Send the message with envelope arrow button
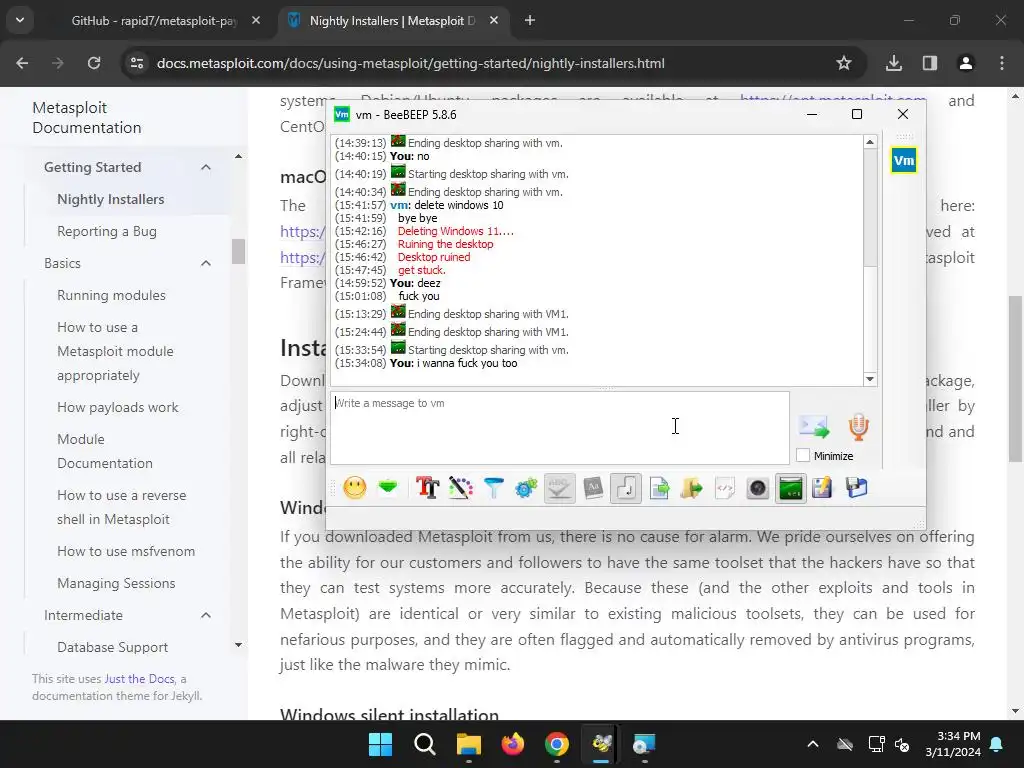The image size is (1024, 768). point(814,427)
